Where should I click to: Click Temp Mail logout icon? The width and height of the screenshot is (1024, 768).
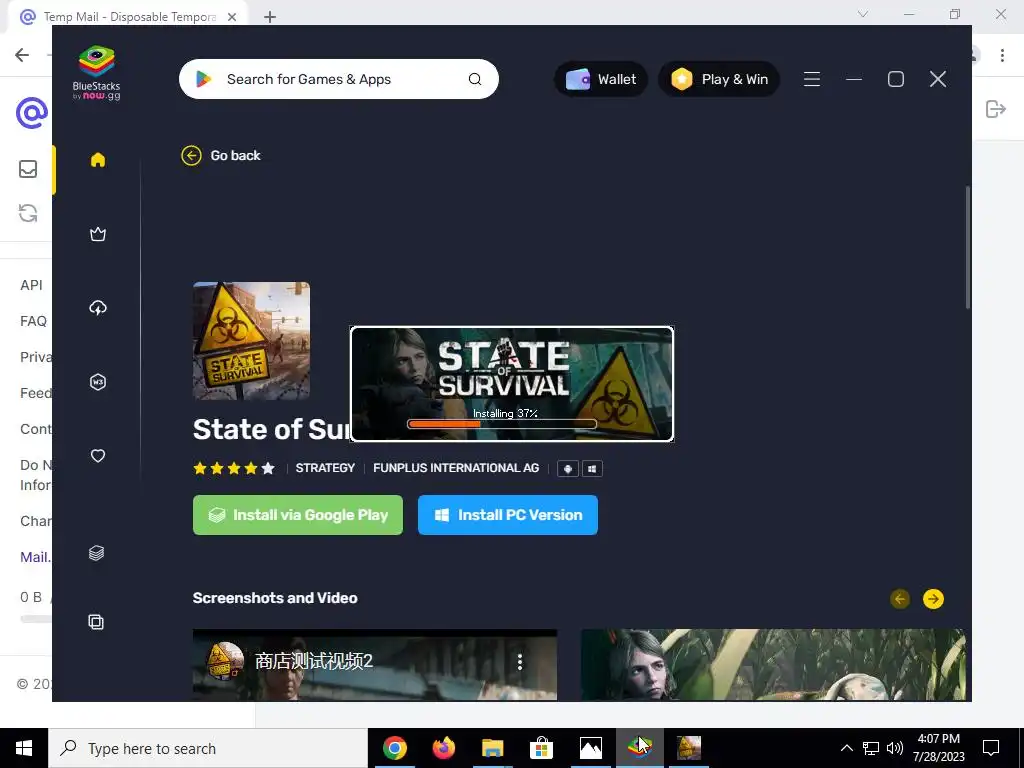point(995,109)
